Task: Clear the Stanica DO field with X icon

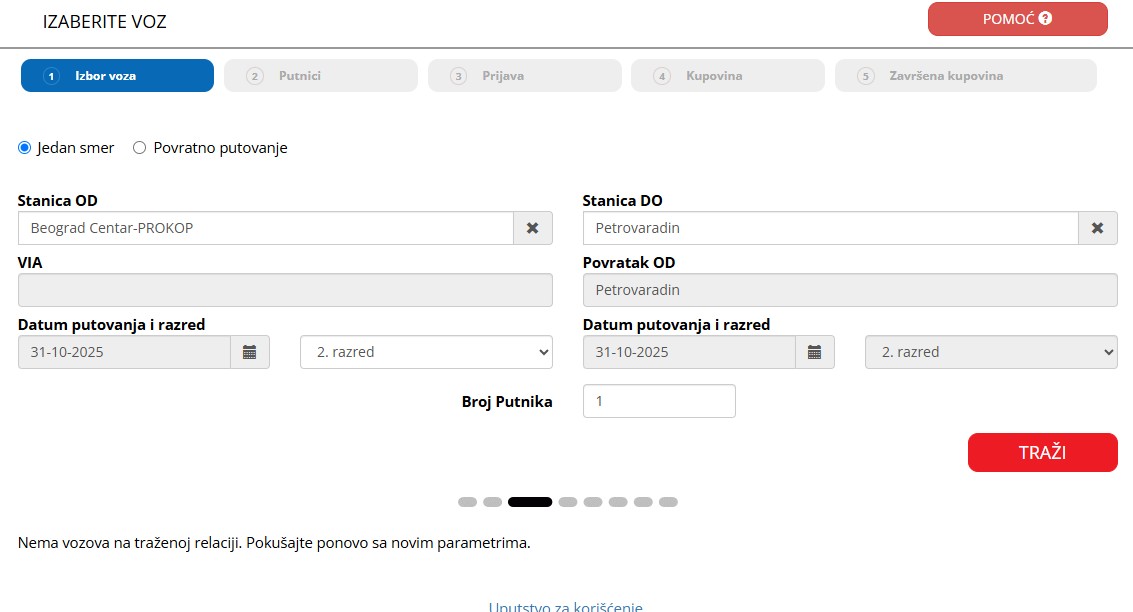Action: [1097, 228]
